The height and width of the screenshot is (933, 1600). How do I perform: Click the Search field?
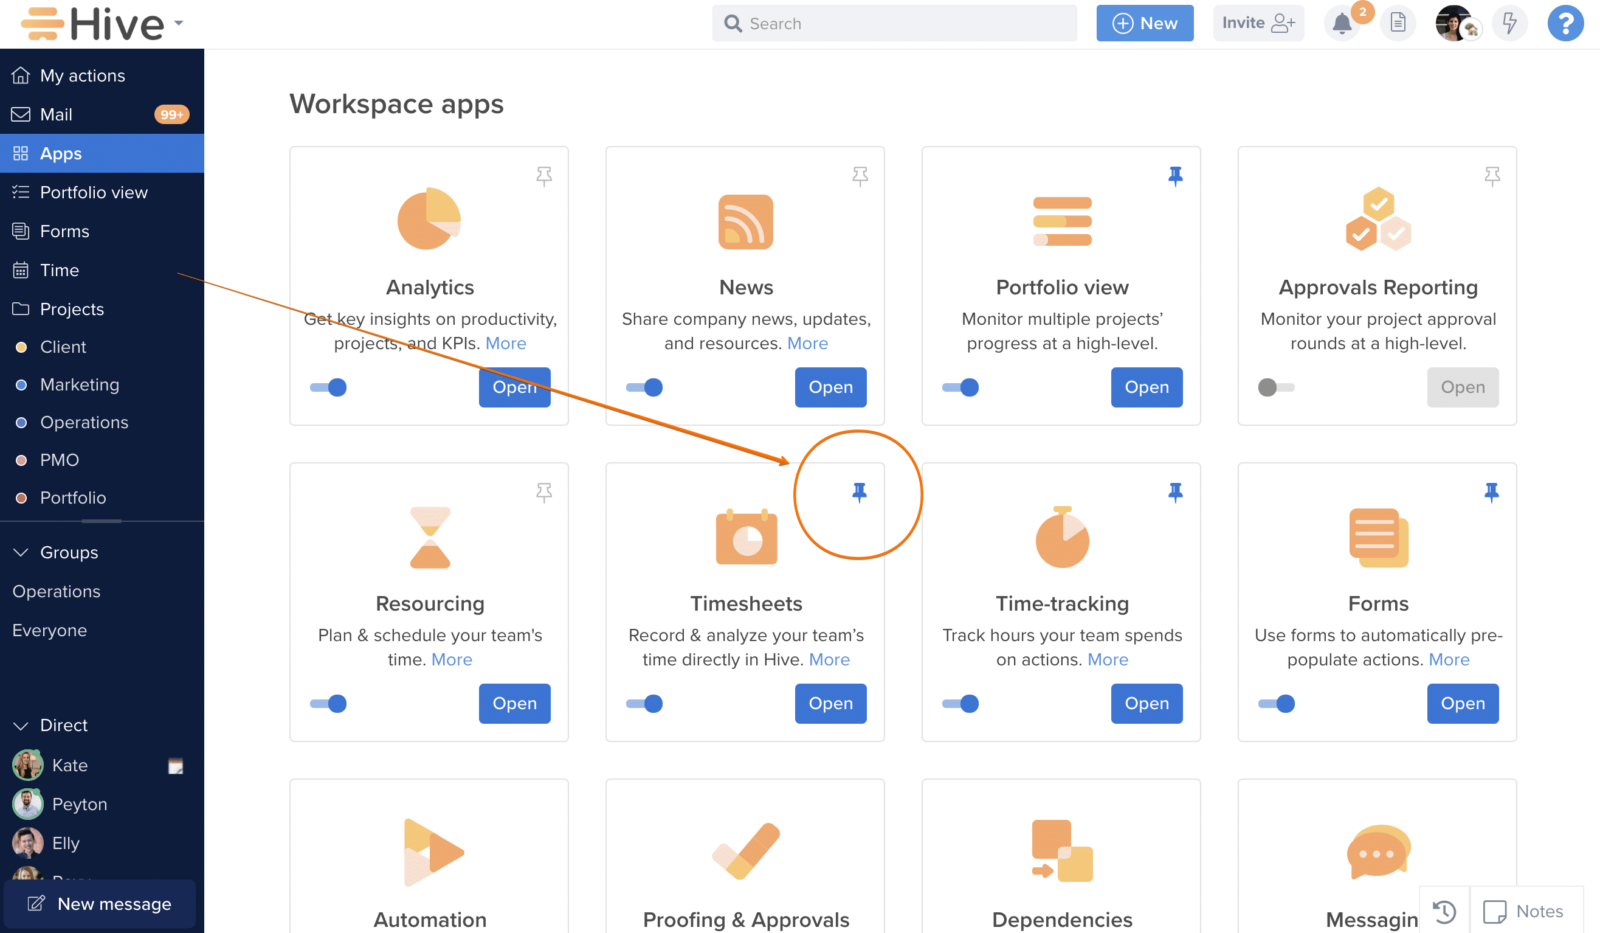click(894, 24)
